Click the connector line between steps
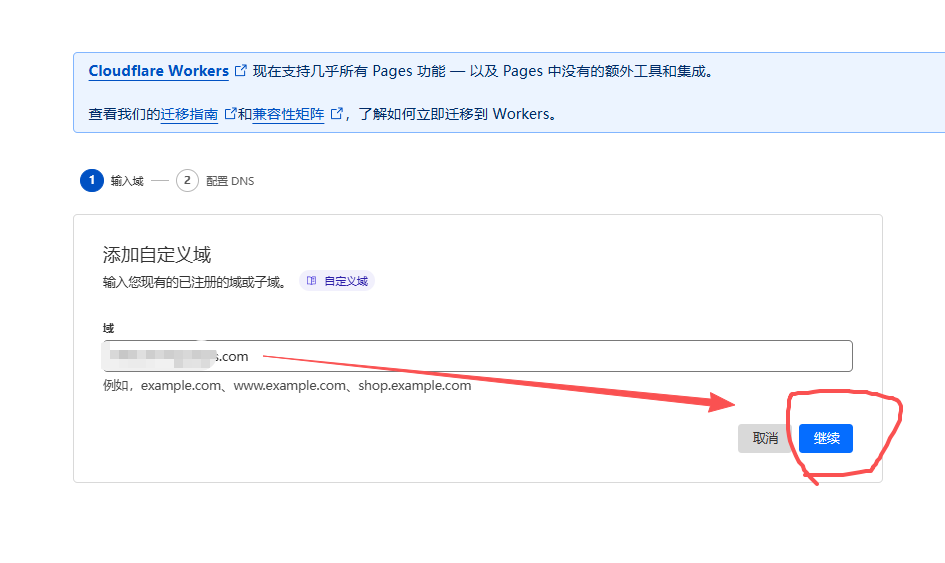Screen dimensions: 945x563 tap(160, 181)
